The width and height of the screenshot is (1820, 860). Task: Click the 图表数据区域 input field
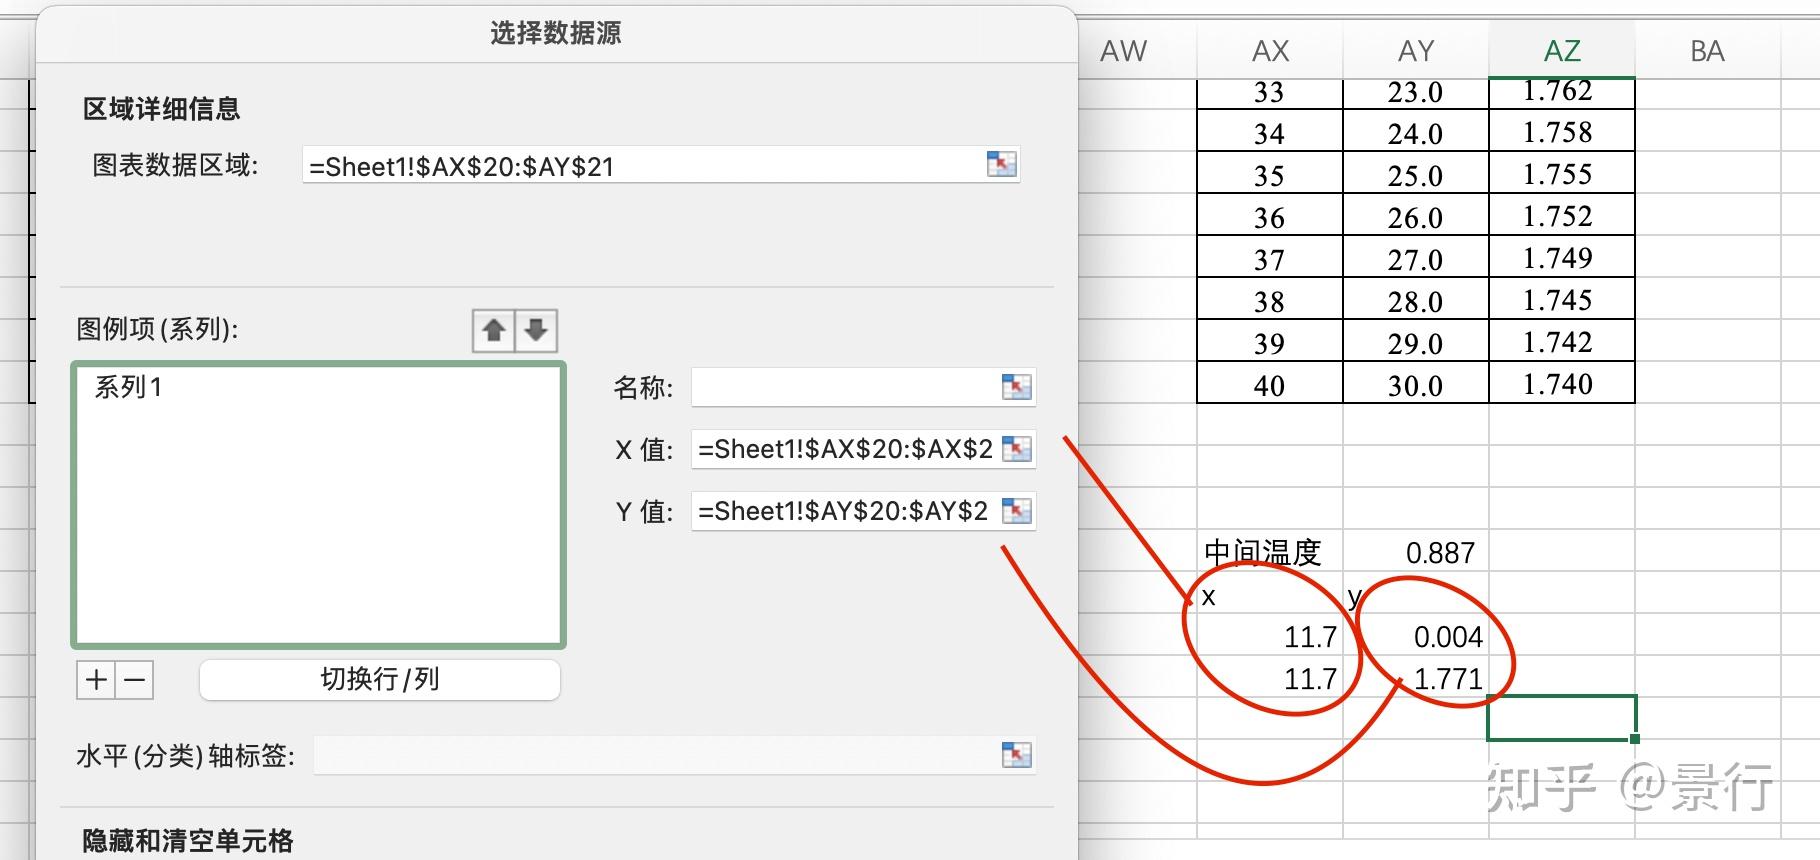(x=661, y=165)
